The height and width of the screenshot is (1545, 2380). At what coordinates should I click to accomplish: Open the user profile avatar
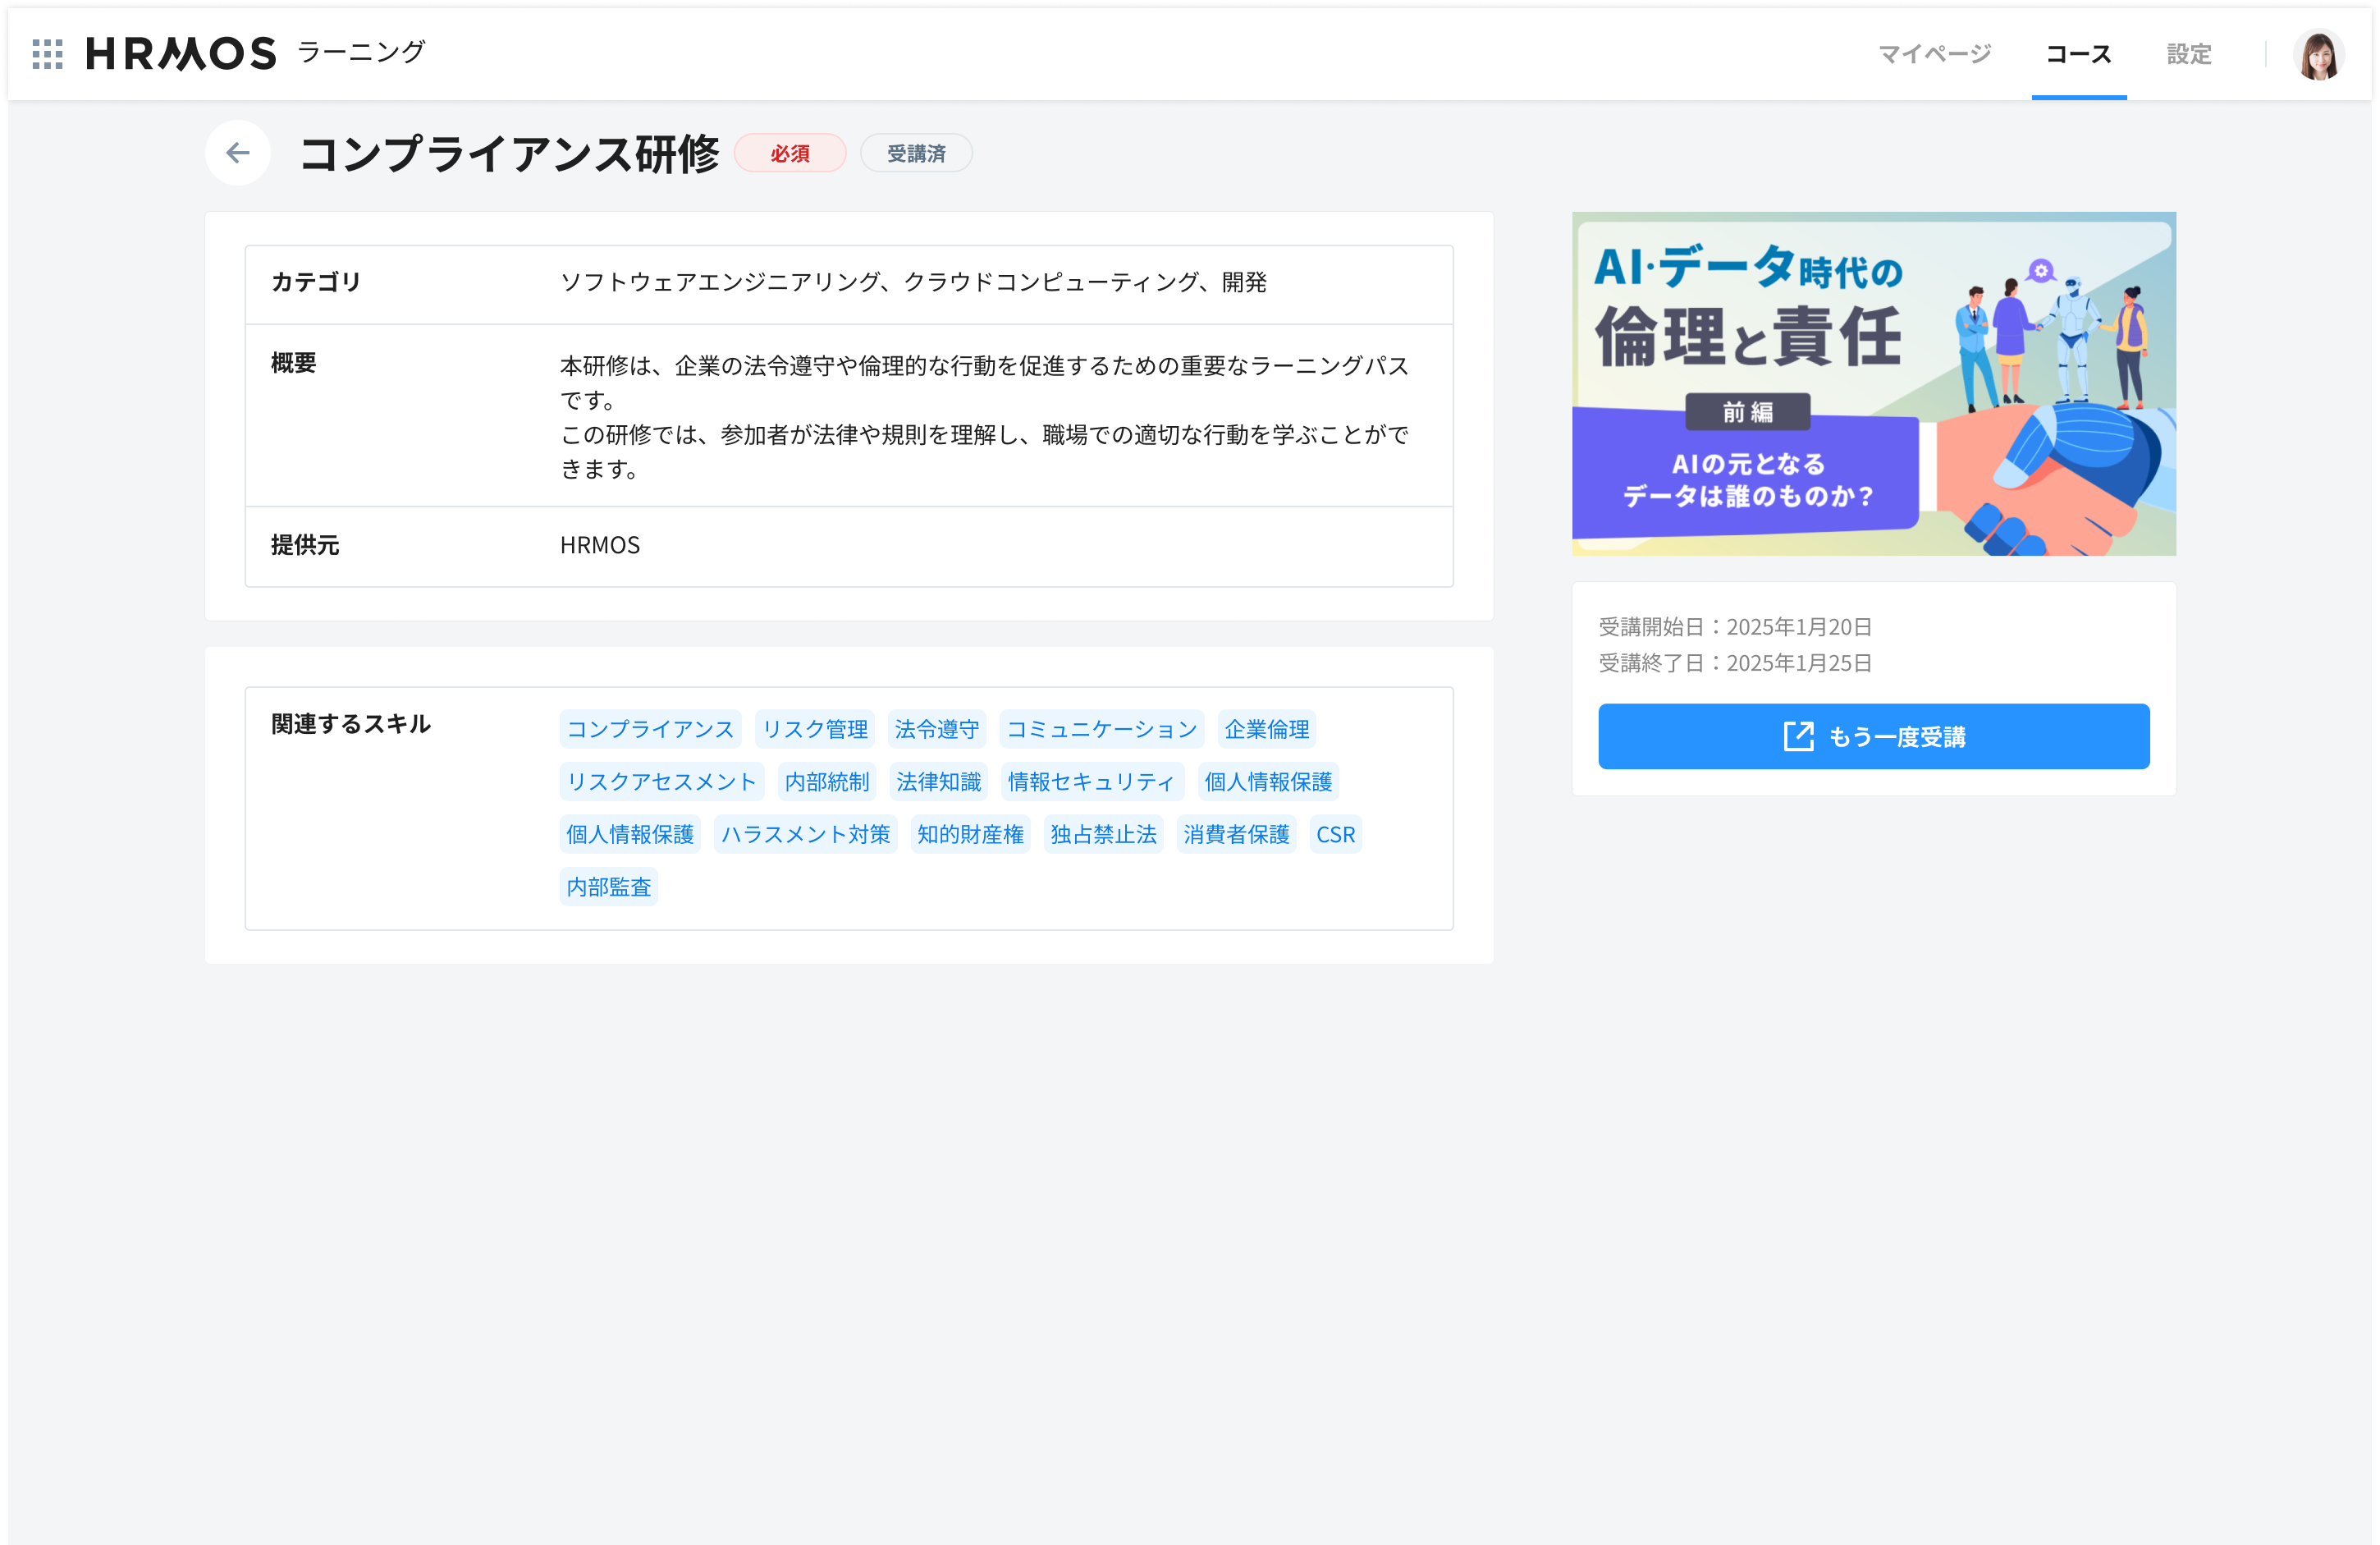2318,54
